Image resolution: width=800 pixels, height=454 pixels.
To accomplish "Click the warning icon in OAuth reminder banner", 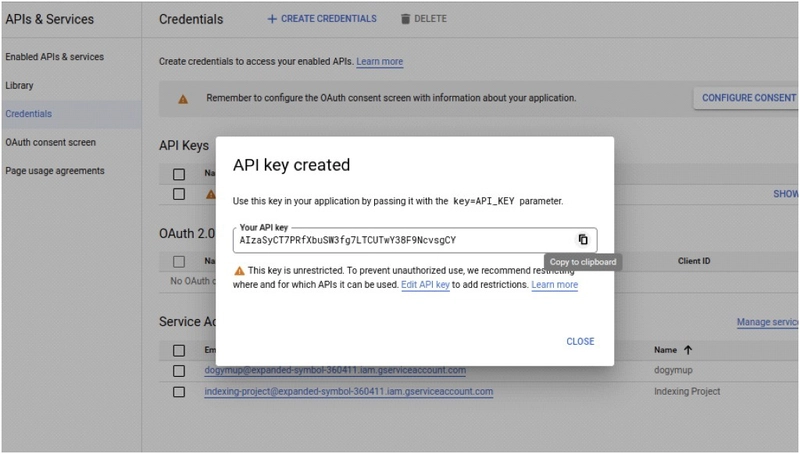I will 183,99.
